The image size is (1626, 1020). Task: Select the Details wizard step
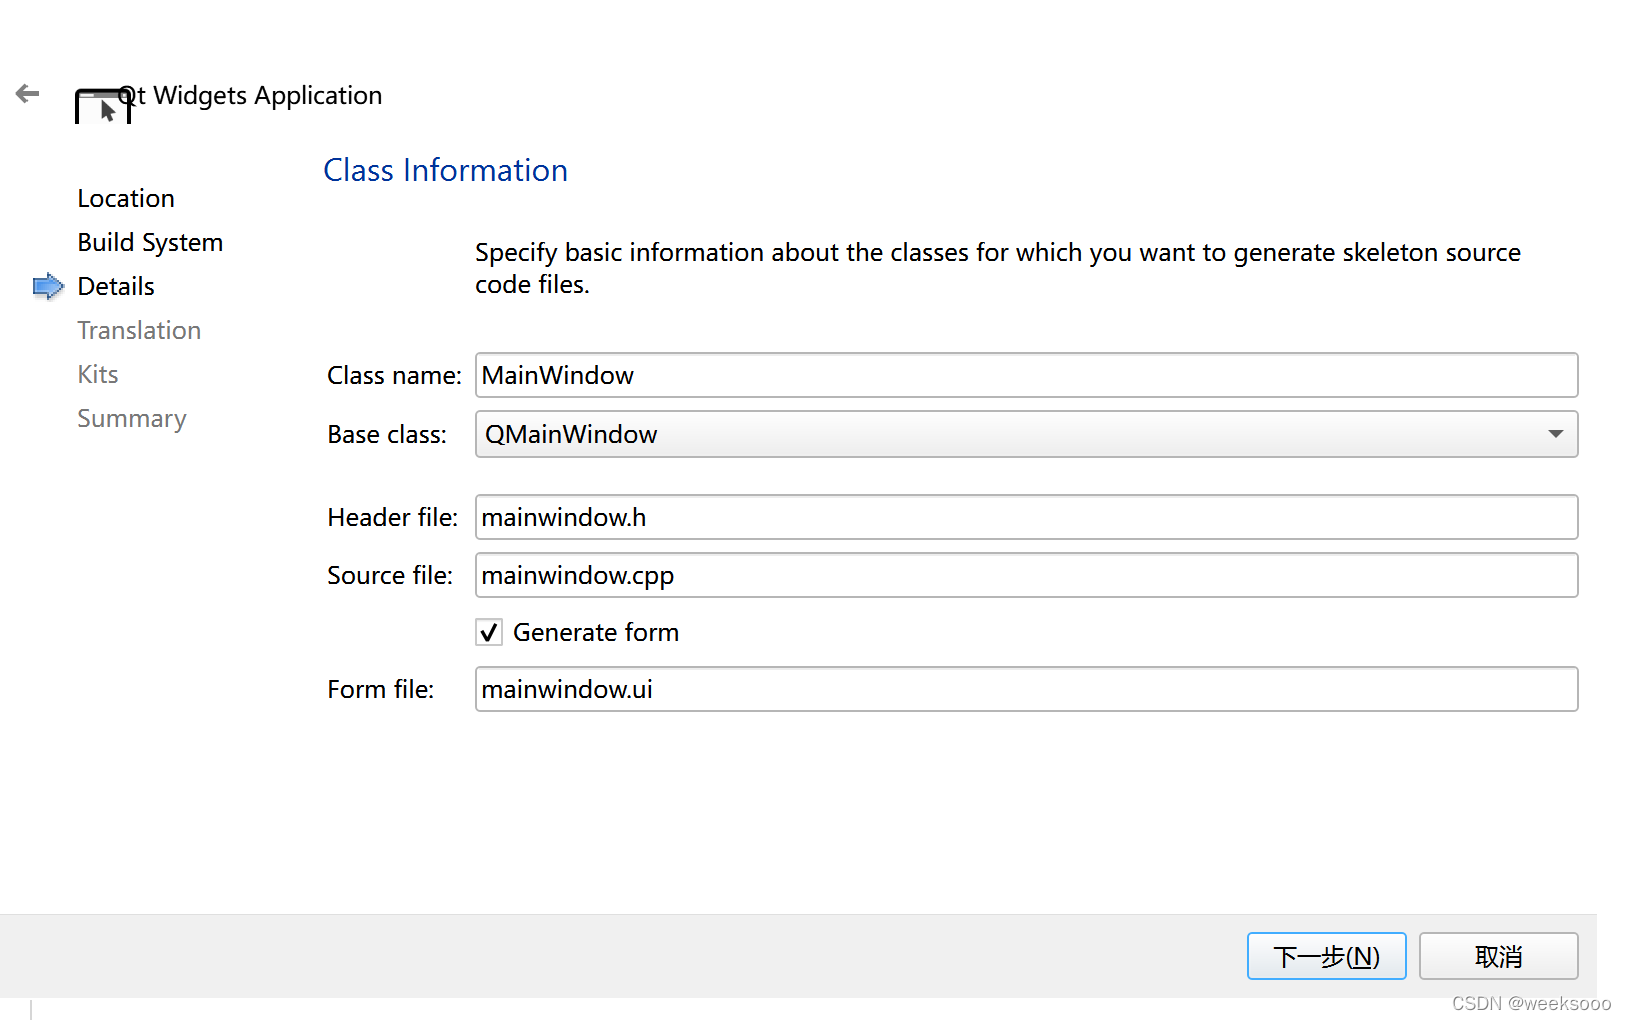[116, 287]
